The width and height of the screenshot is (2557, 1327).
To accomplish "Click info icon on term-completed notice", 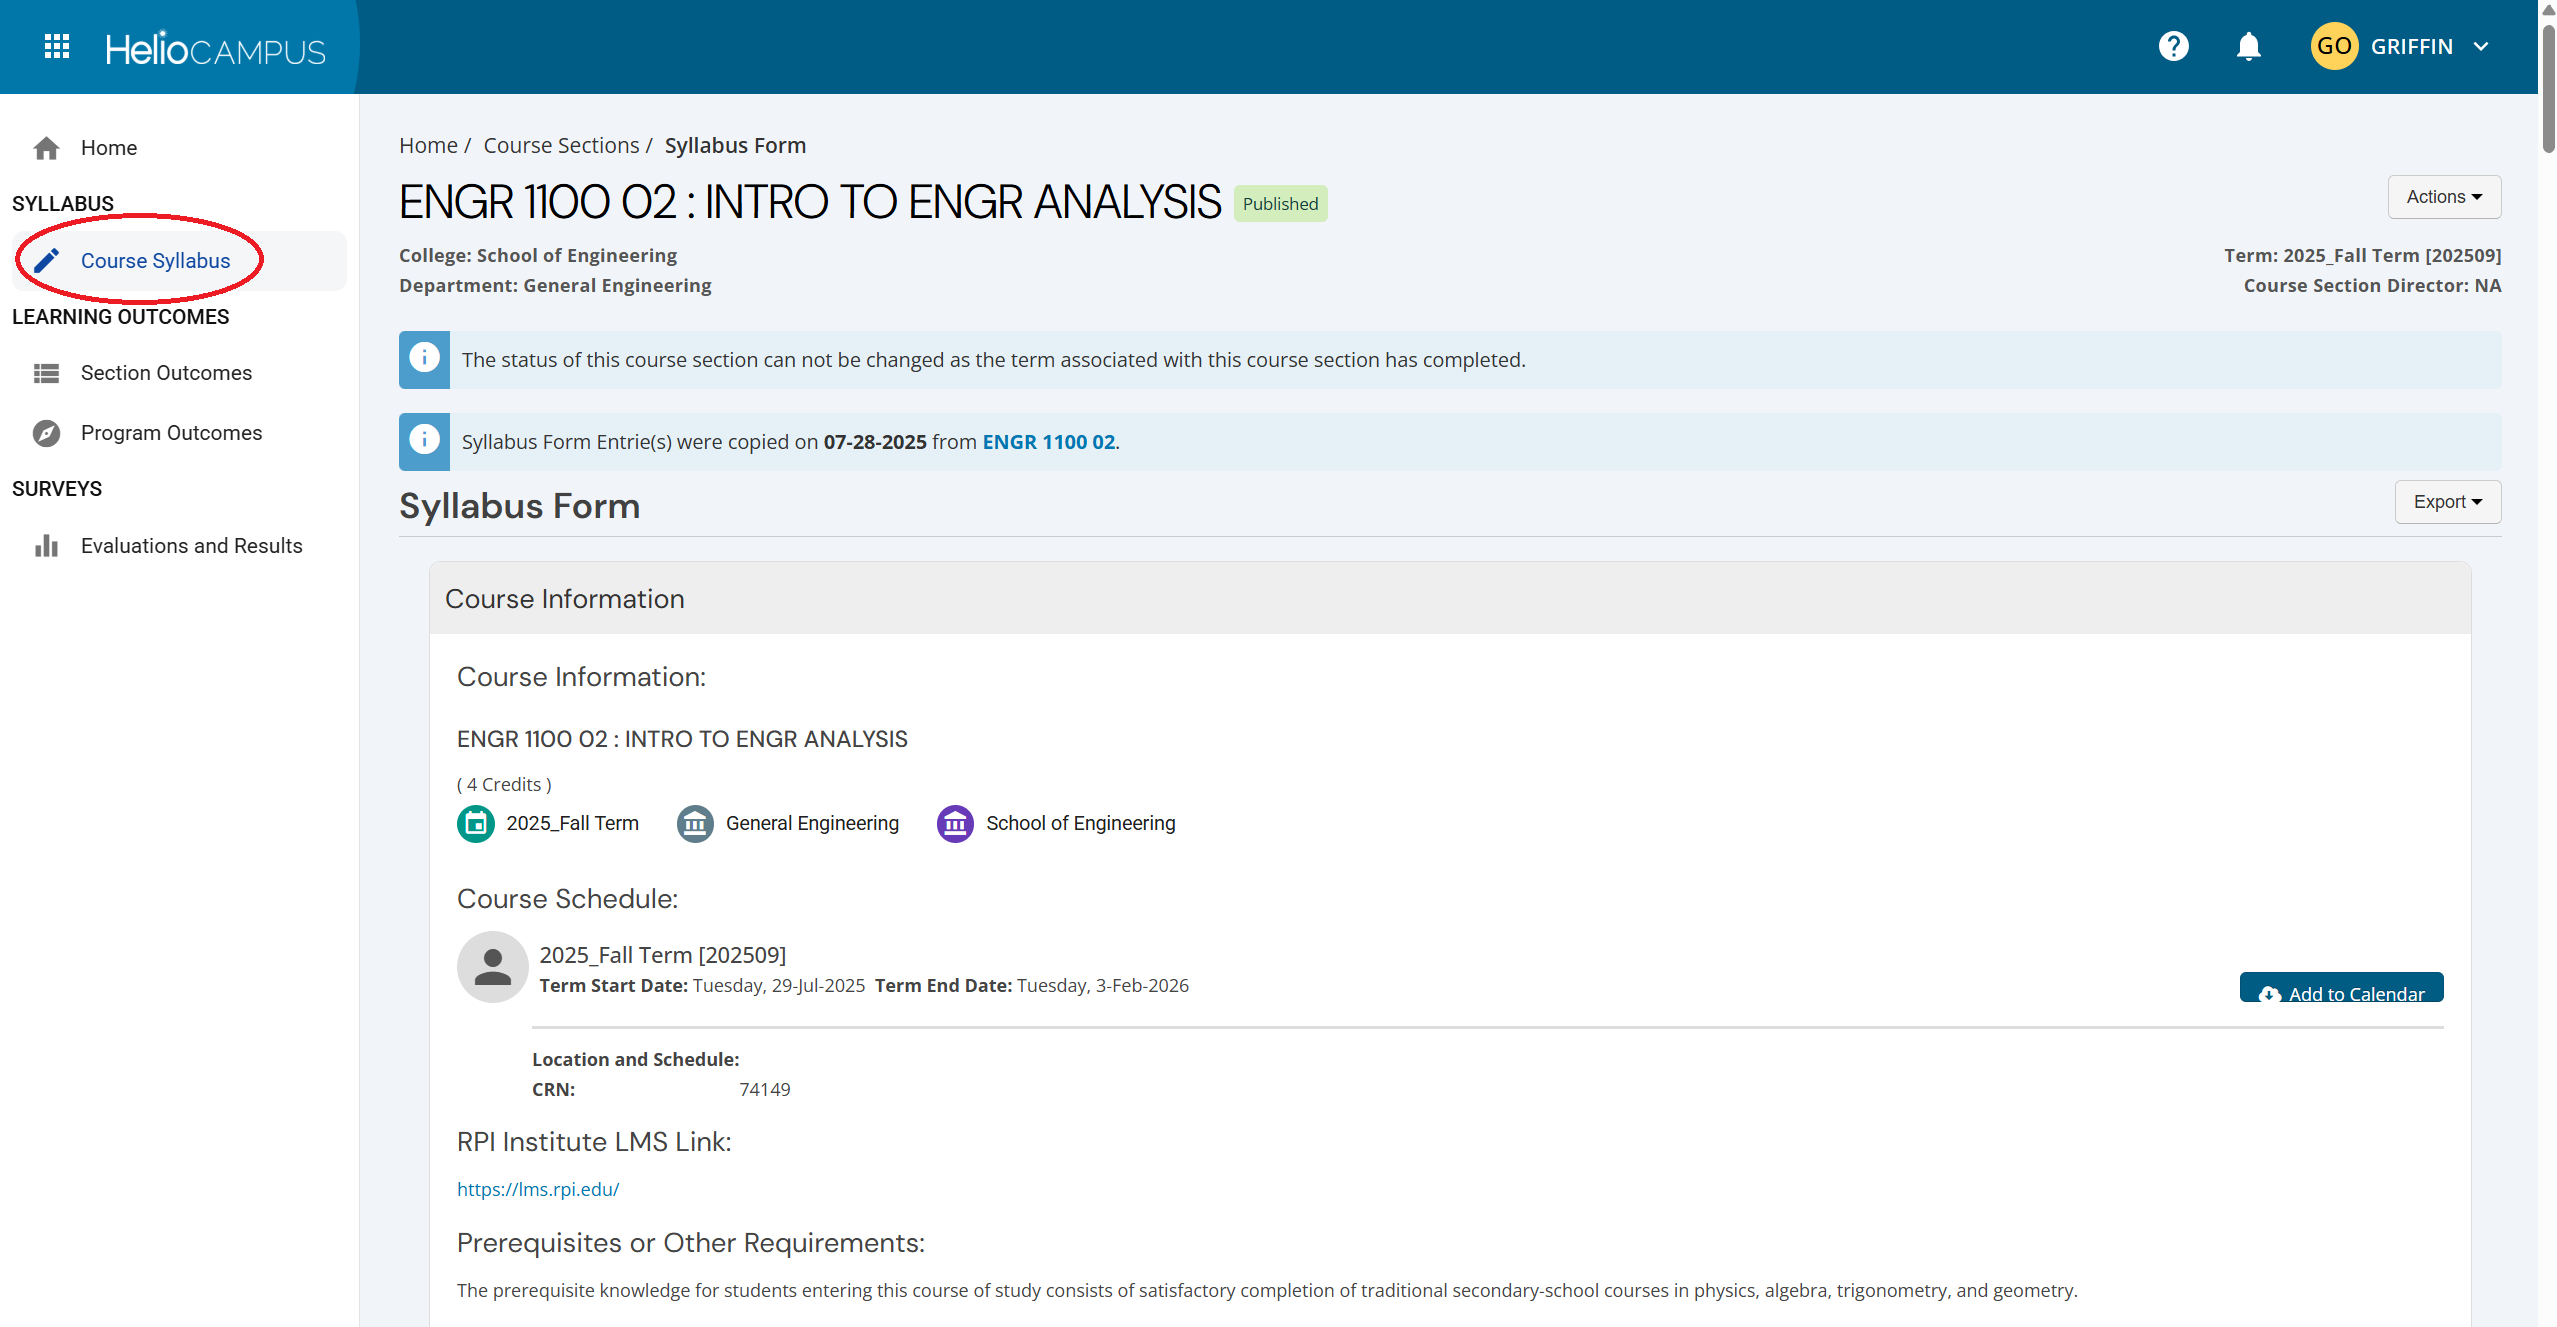I will (x=424, y=358).
